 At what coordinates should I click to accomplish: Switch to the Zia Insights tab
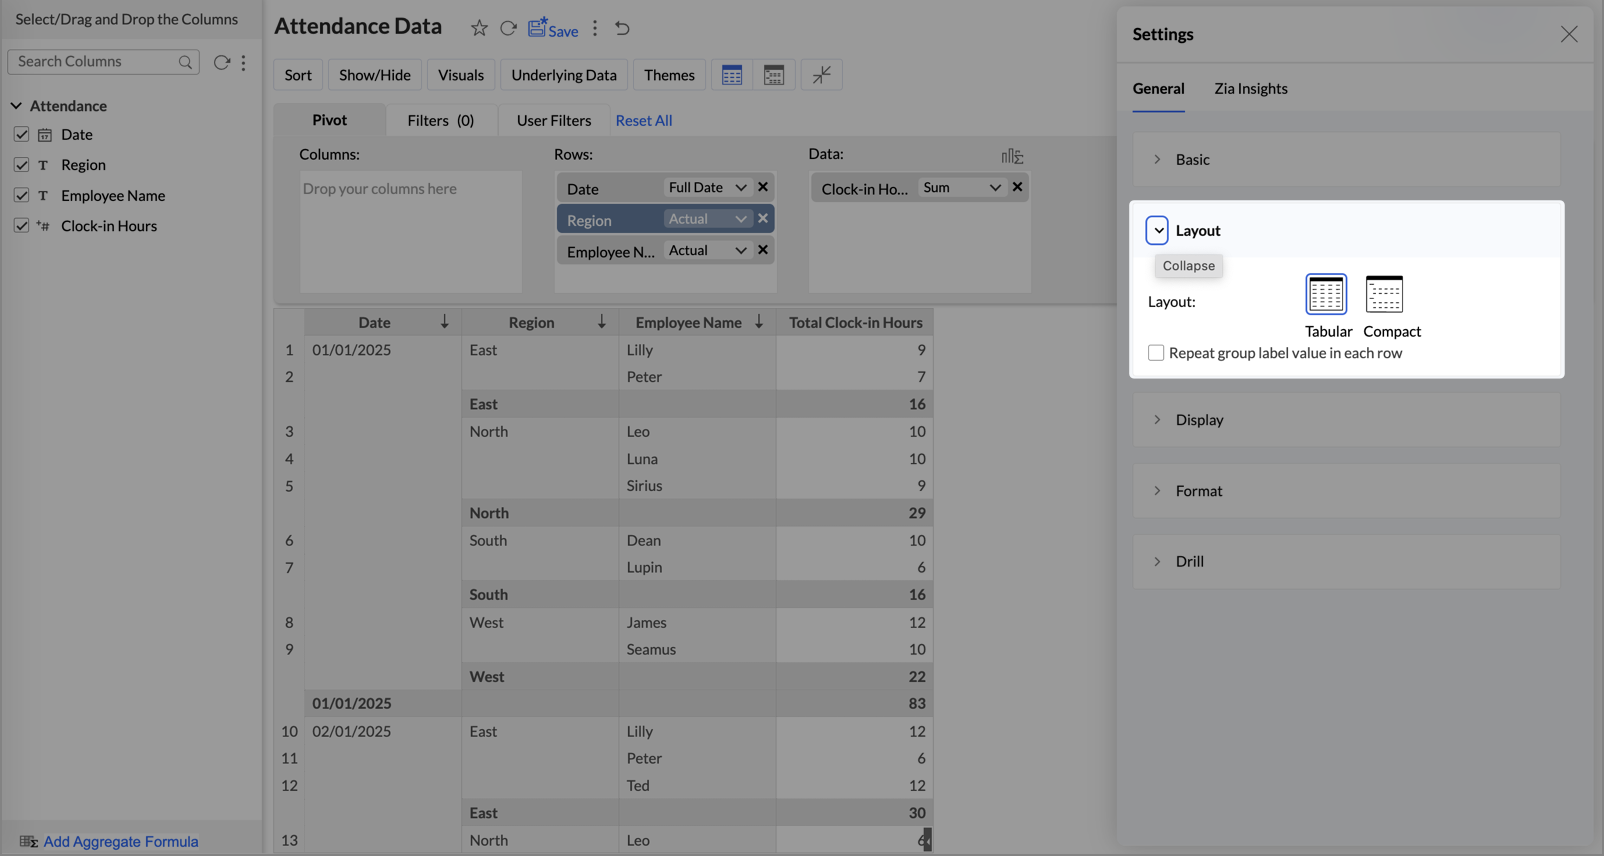coord(1251,88)
